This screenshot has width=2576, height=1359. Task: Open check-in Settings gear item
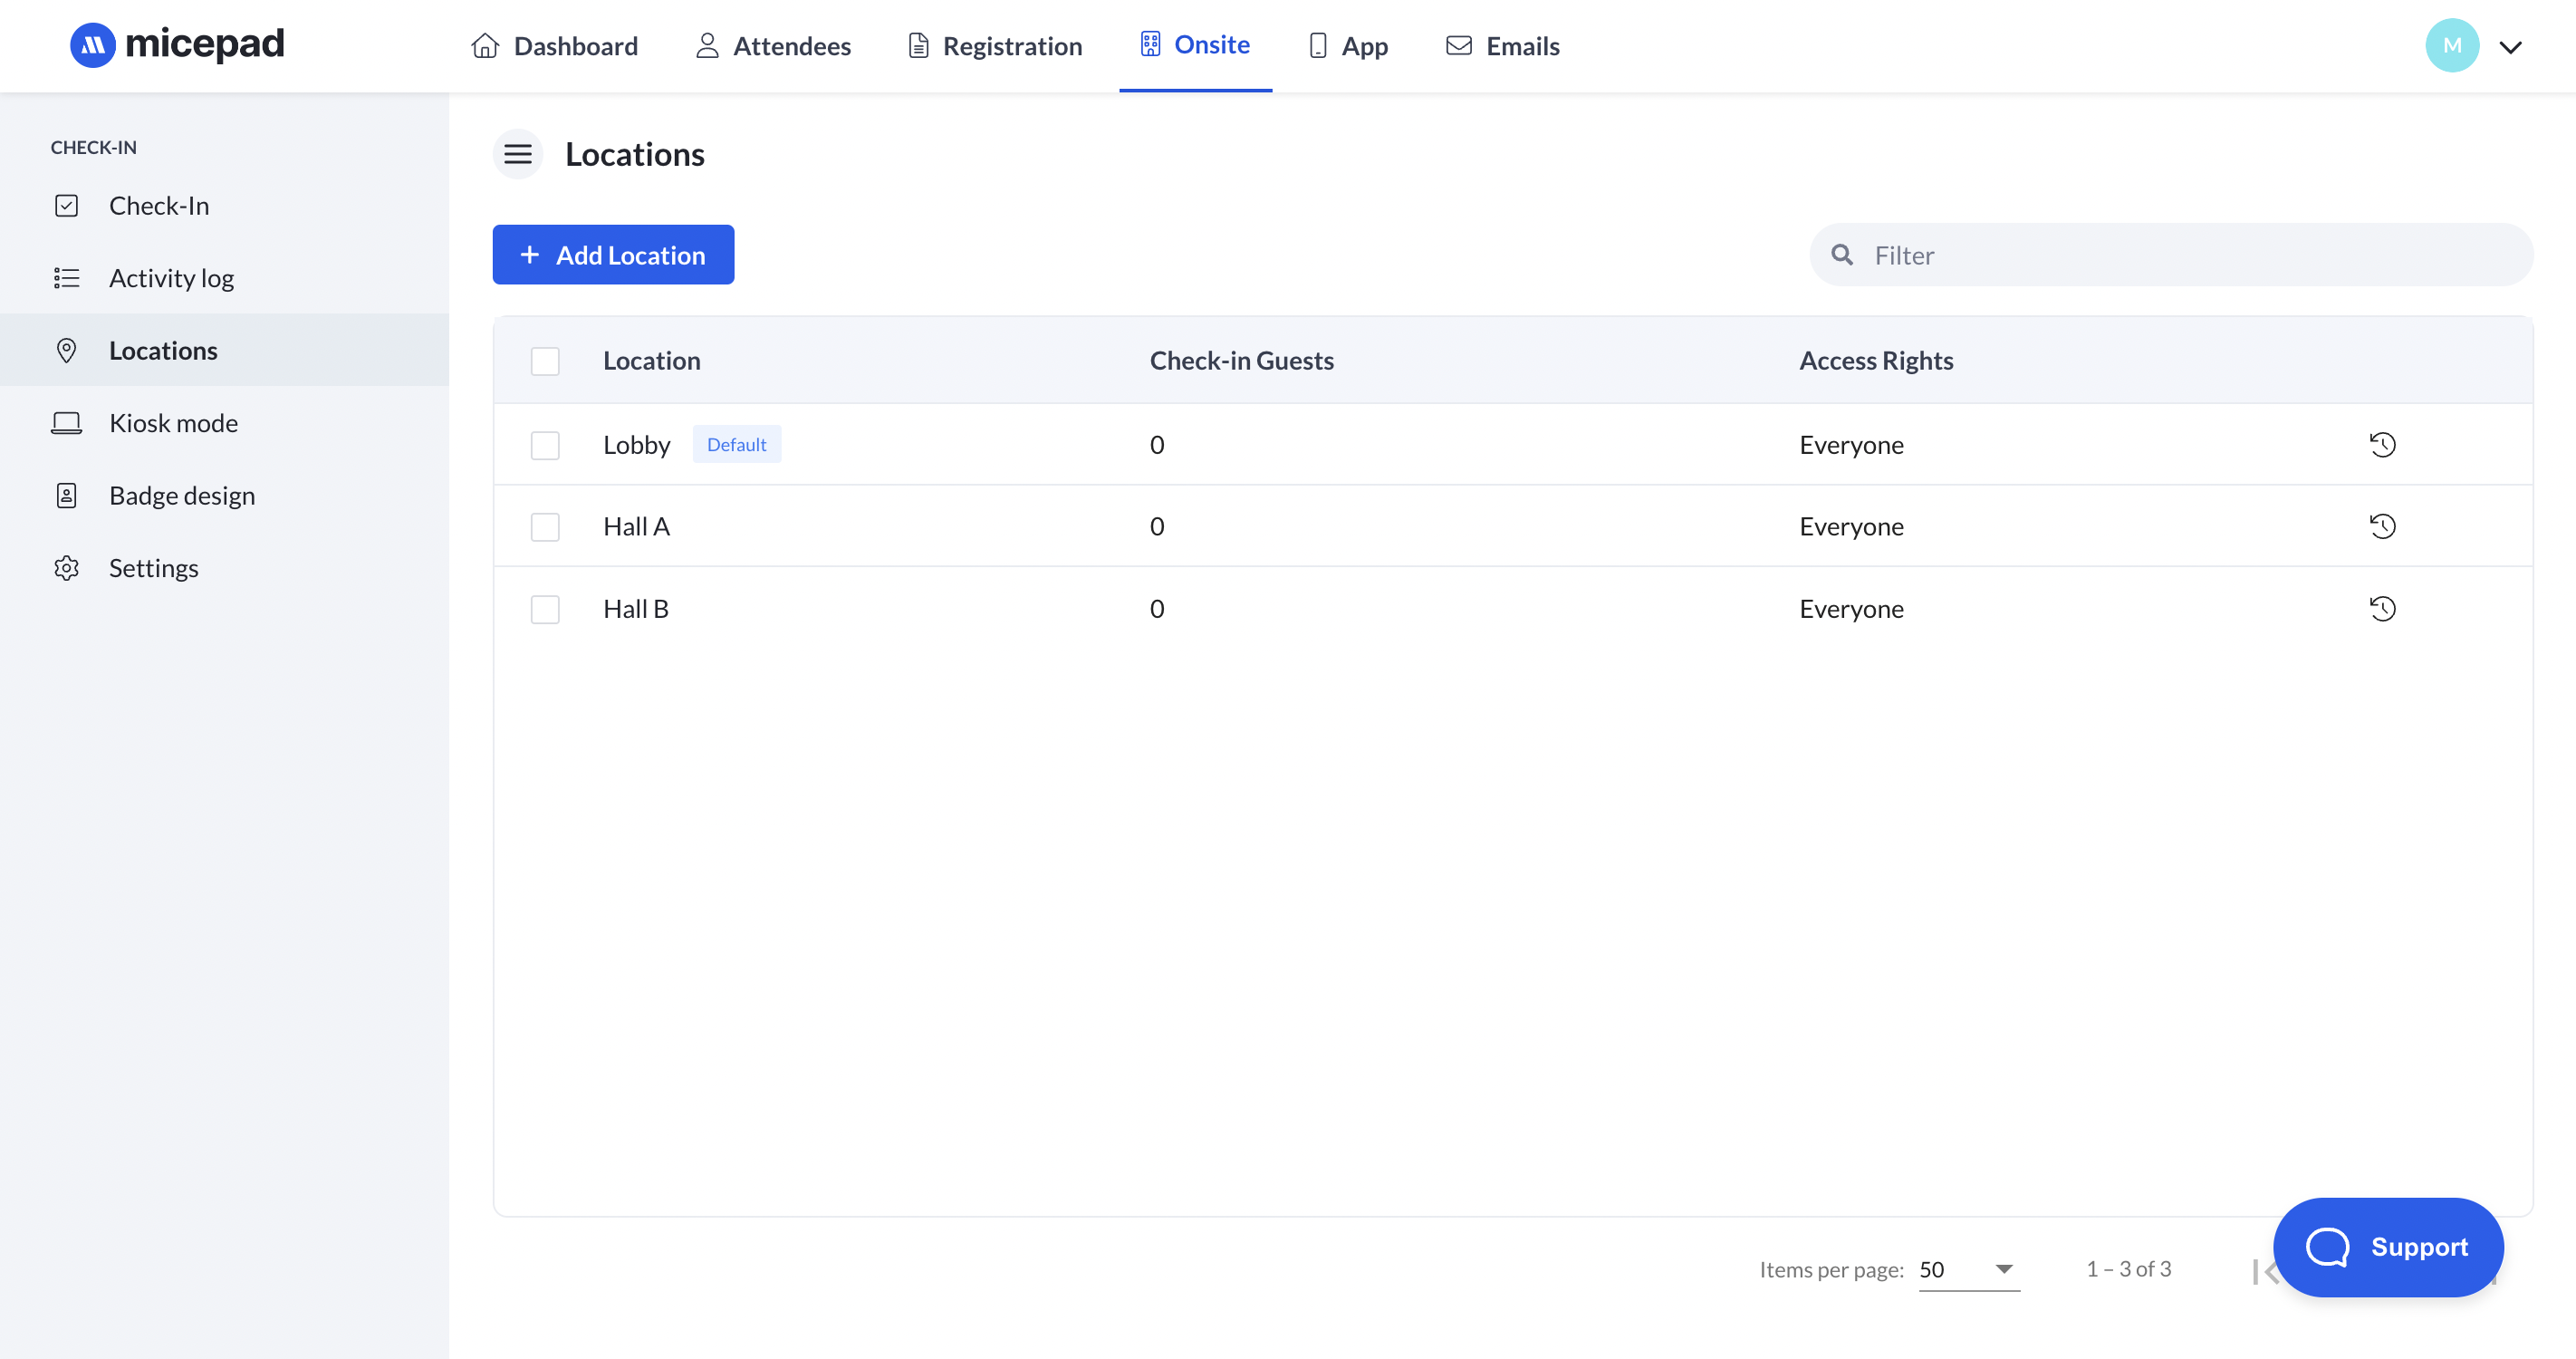153,568
